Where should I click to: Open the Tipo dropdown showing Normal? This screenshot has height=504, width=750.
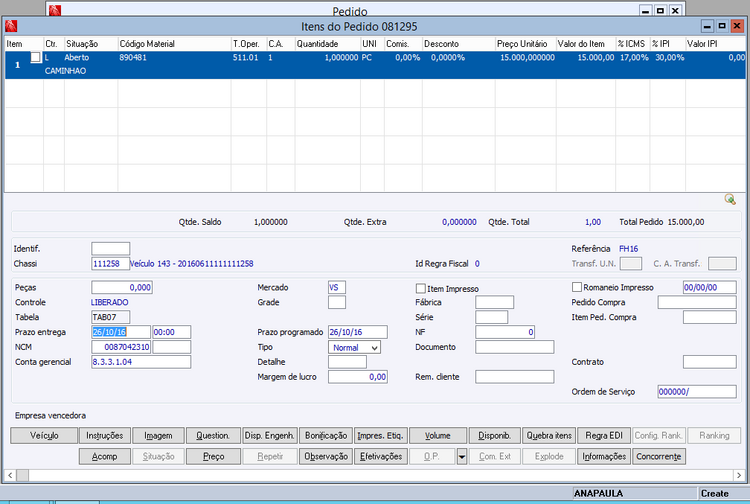[354, 347]
